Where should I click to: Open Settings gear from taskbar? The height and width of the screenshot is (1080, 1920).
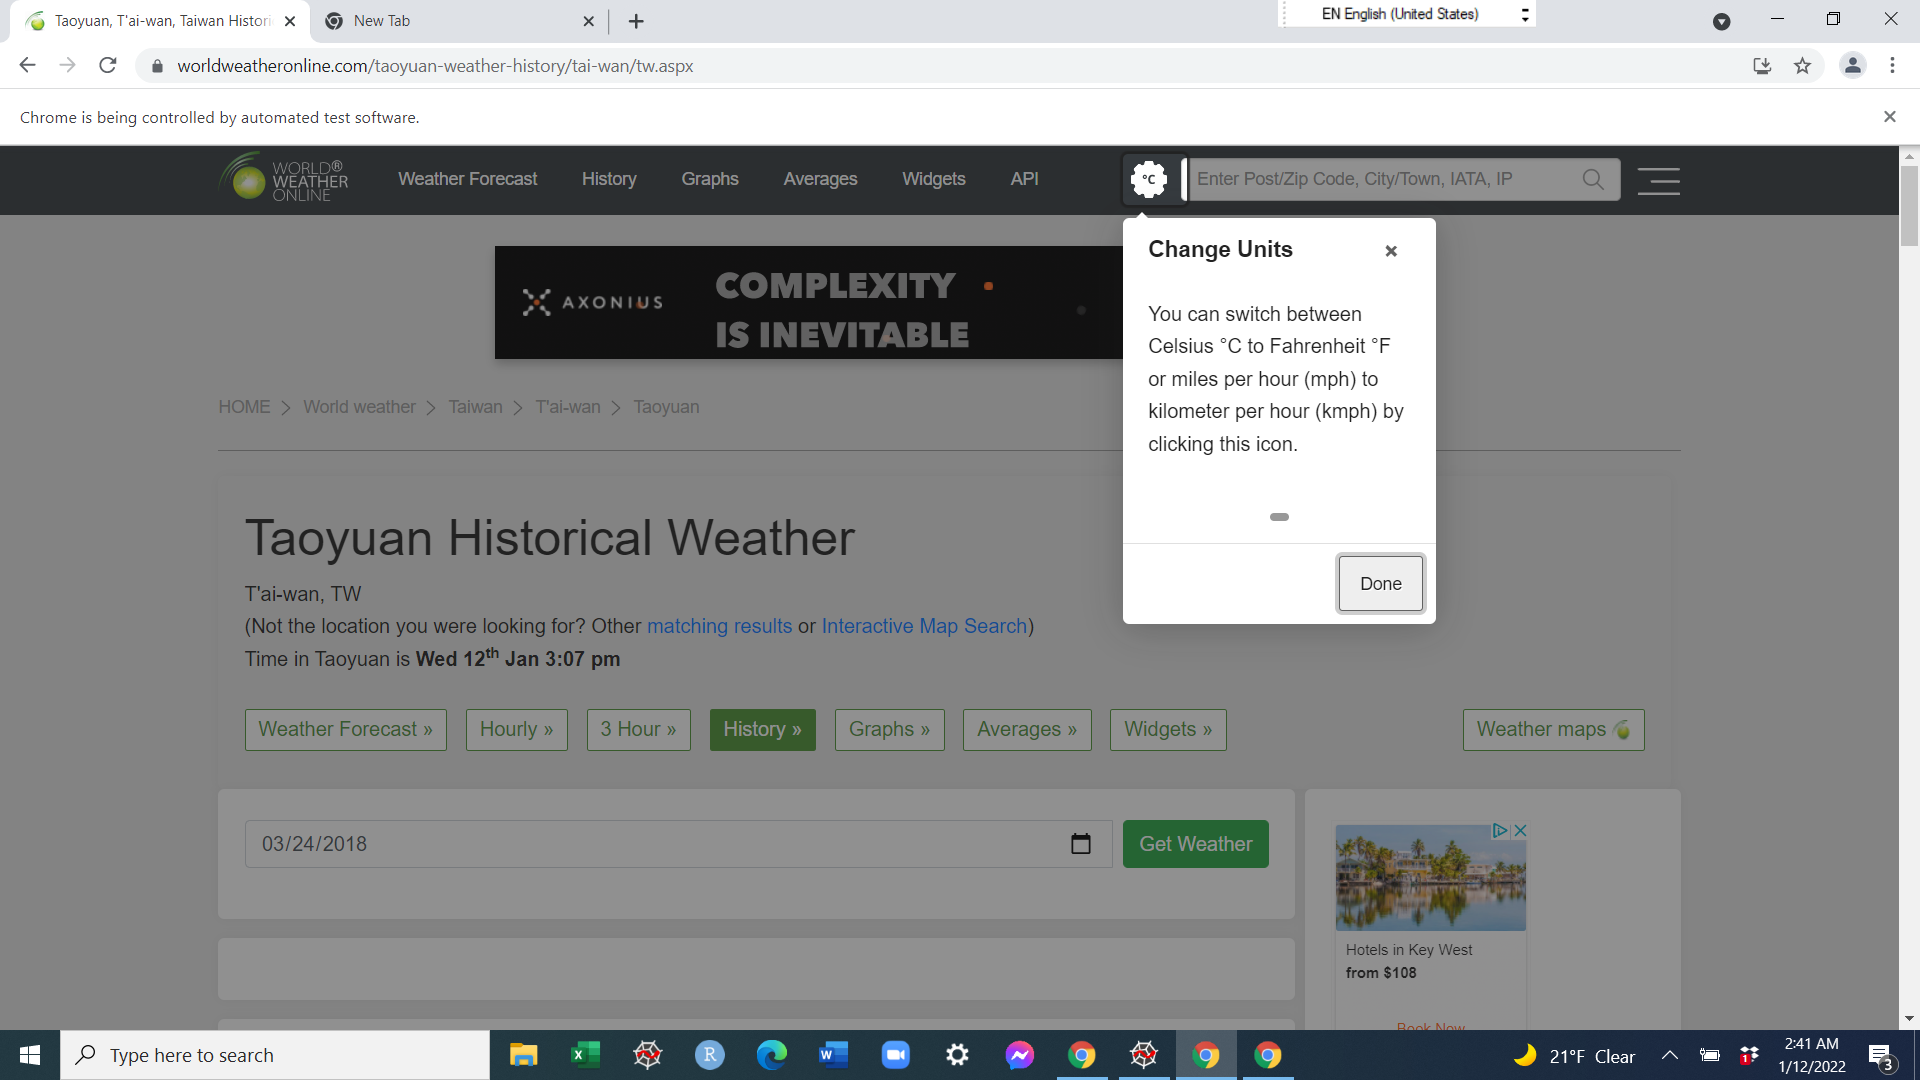click(x=957, y=1055)
